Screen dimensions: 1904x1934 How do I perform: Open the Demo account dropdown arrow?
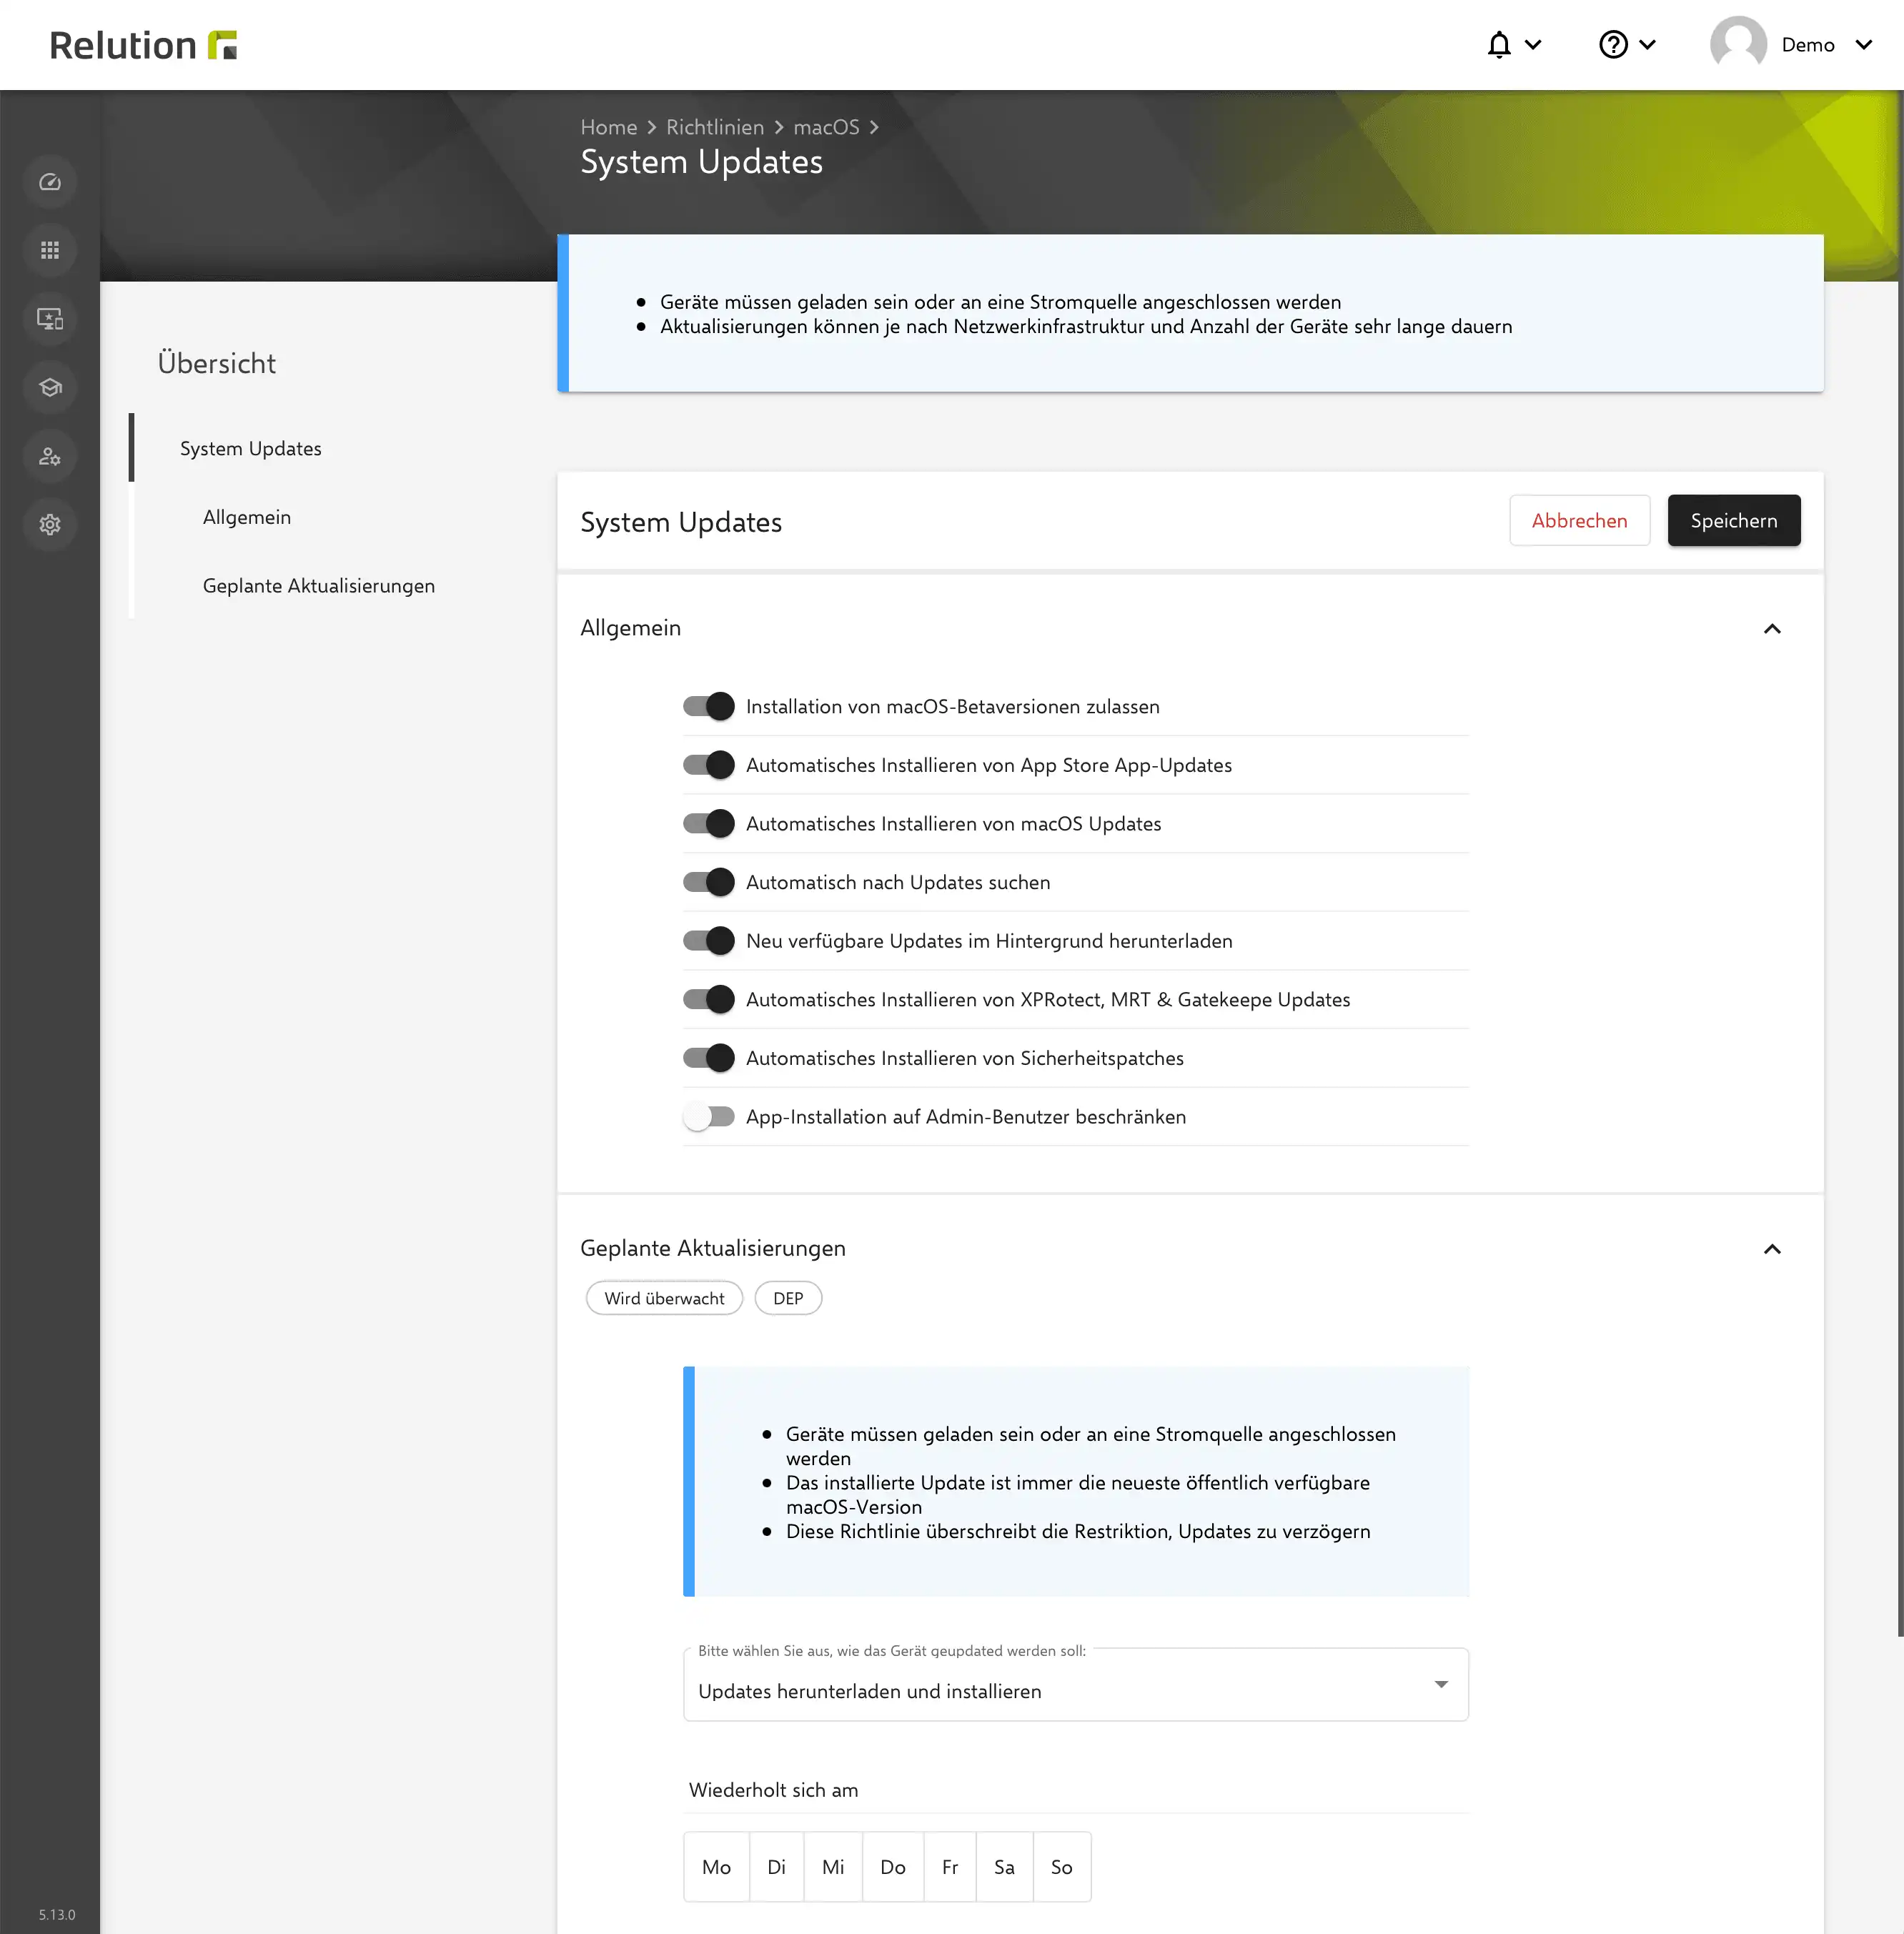point(1863,45)
